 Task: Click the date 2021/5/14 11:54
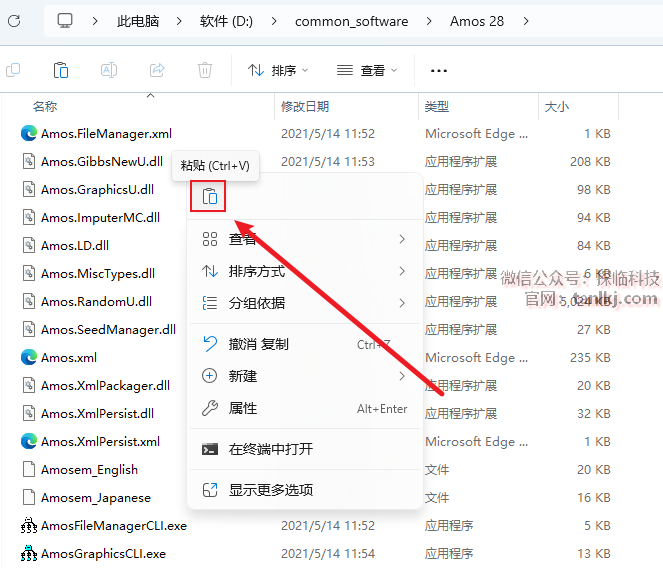pyautogui.click(x=328, y=553)
